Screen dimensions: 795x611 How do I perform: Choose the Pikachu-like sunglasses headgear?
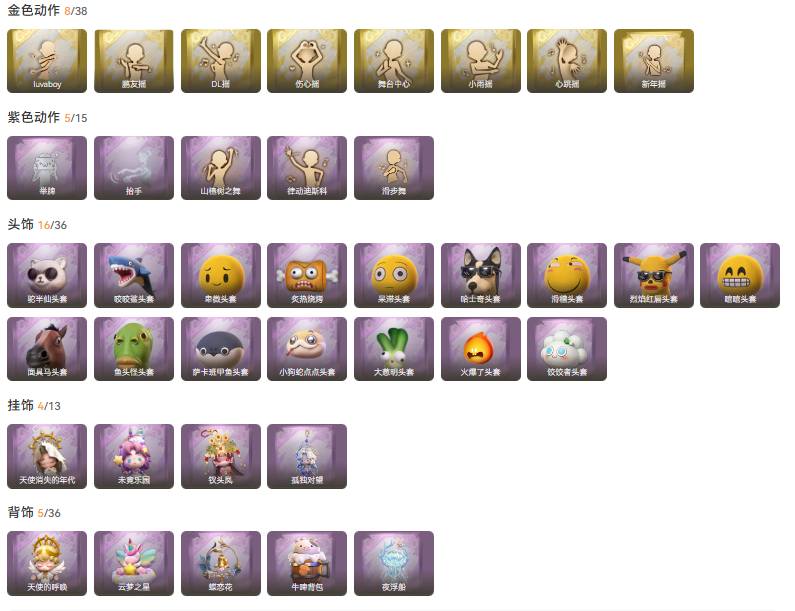pos(654,275)
